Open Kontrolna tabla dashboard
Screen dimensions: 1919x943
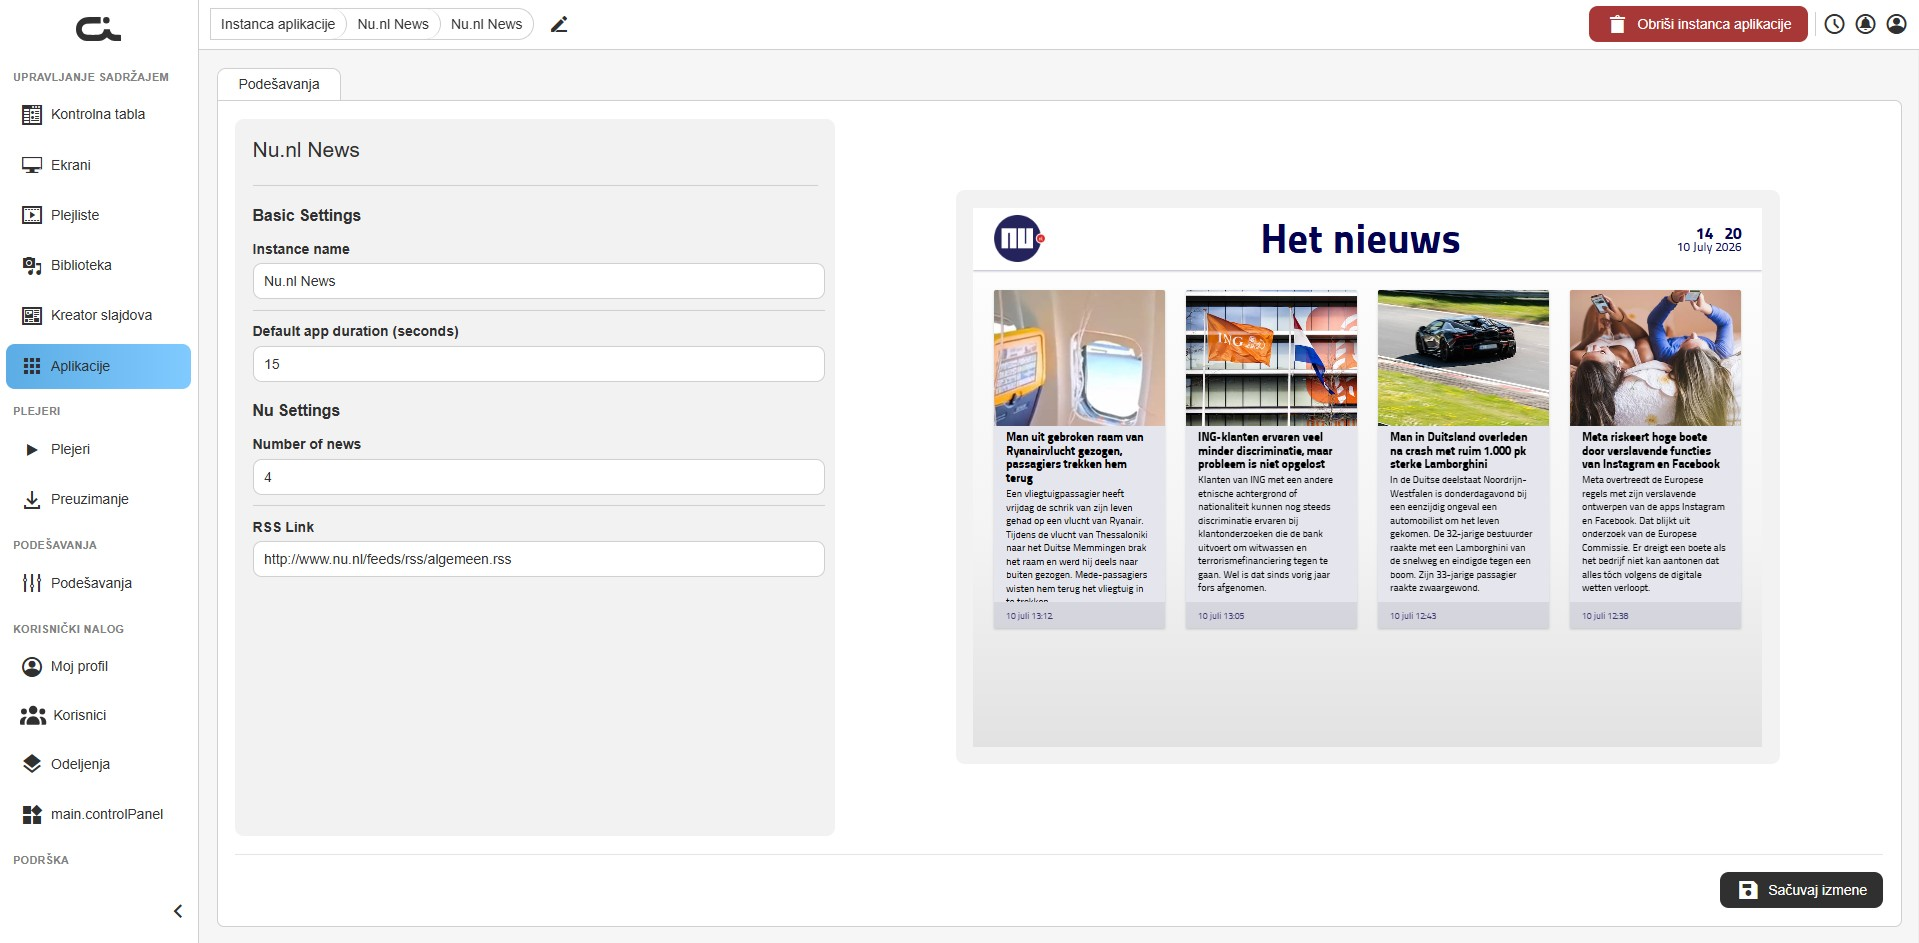(x=98, y=114)
